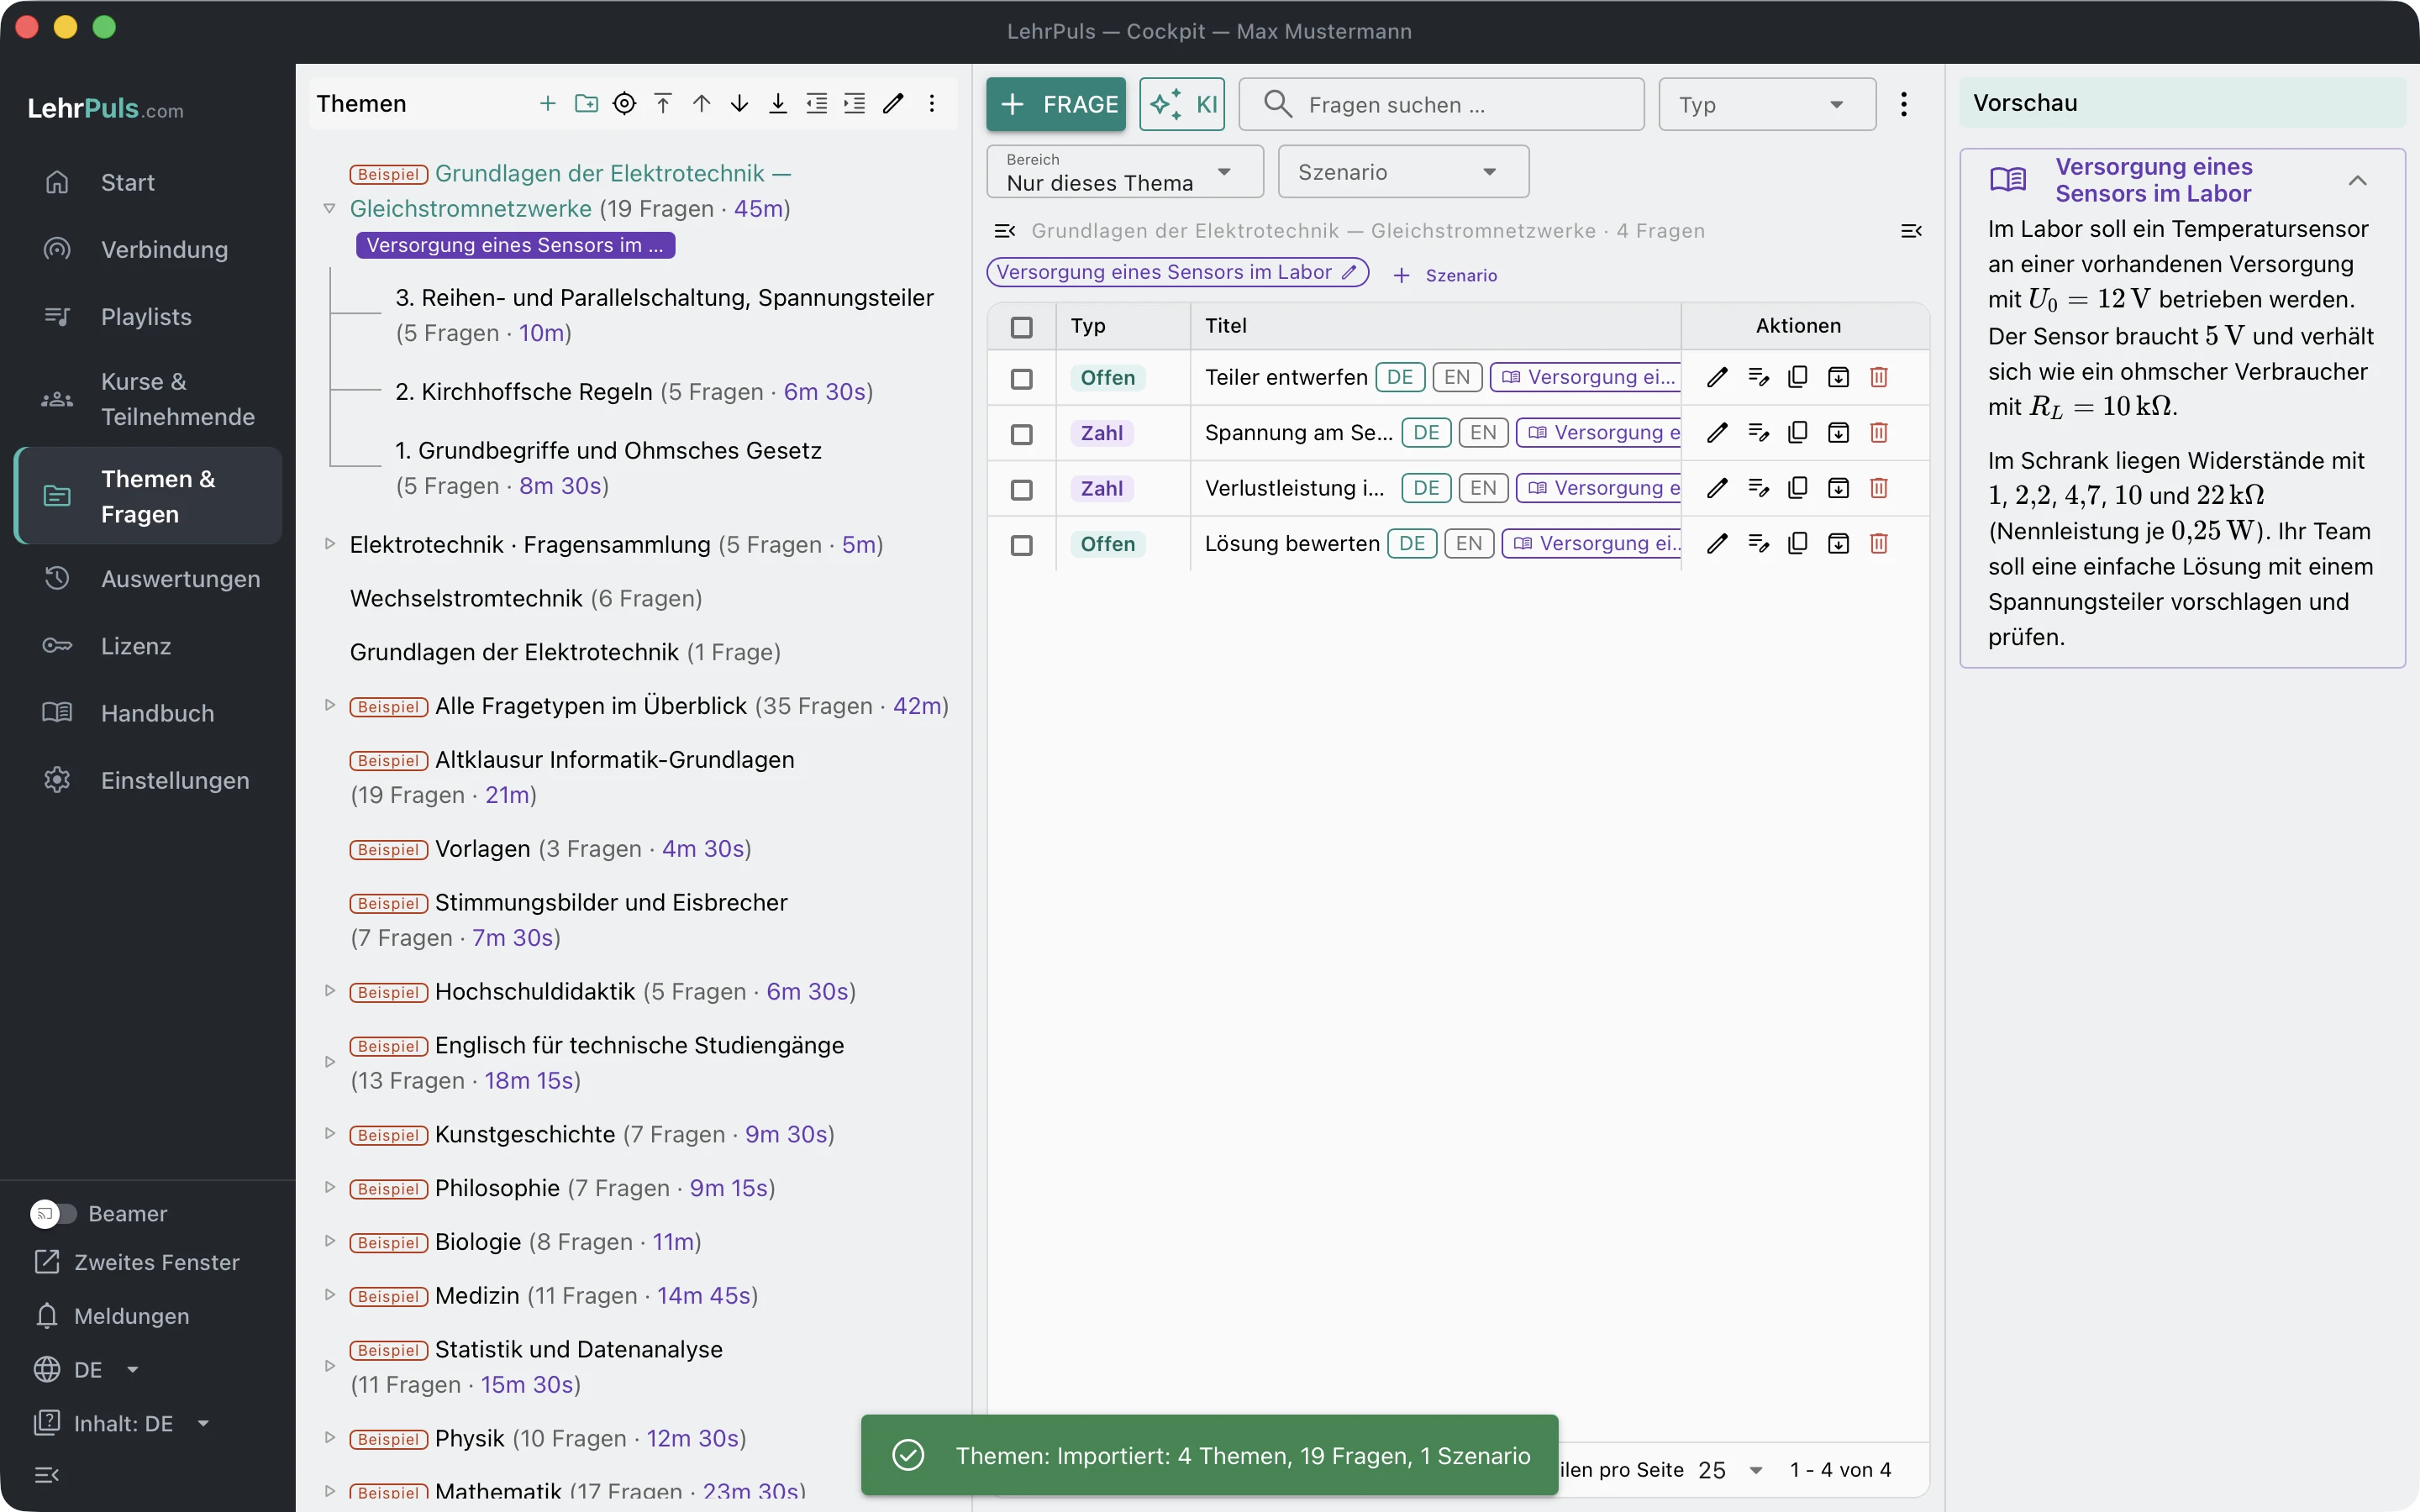Open the Themen panel three-dot menu
This screenshot has height=1512, width=2420.
[932, 103]
